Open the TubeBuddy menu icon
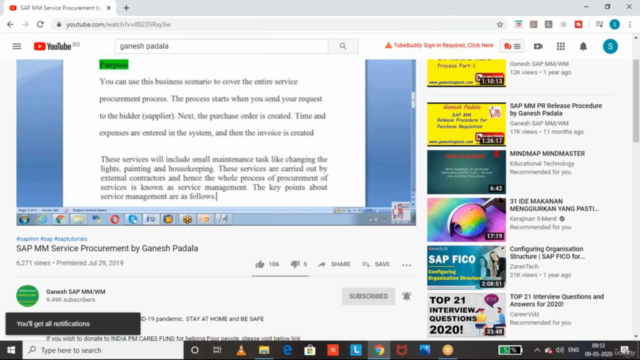Viewport: 640px width, 360px height. click(x=512, y=46)
